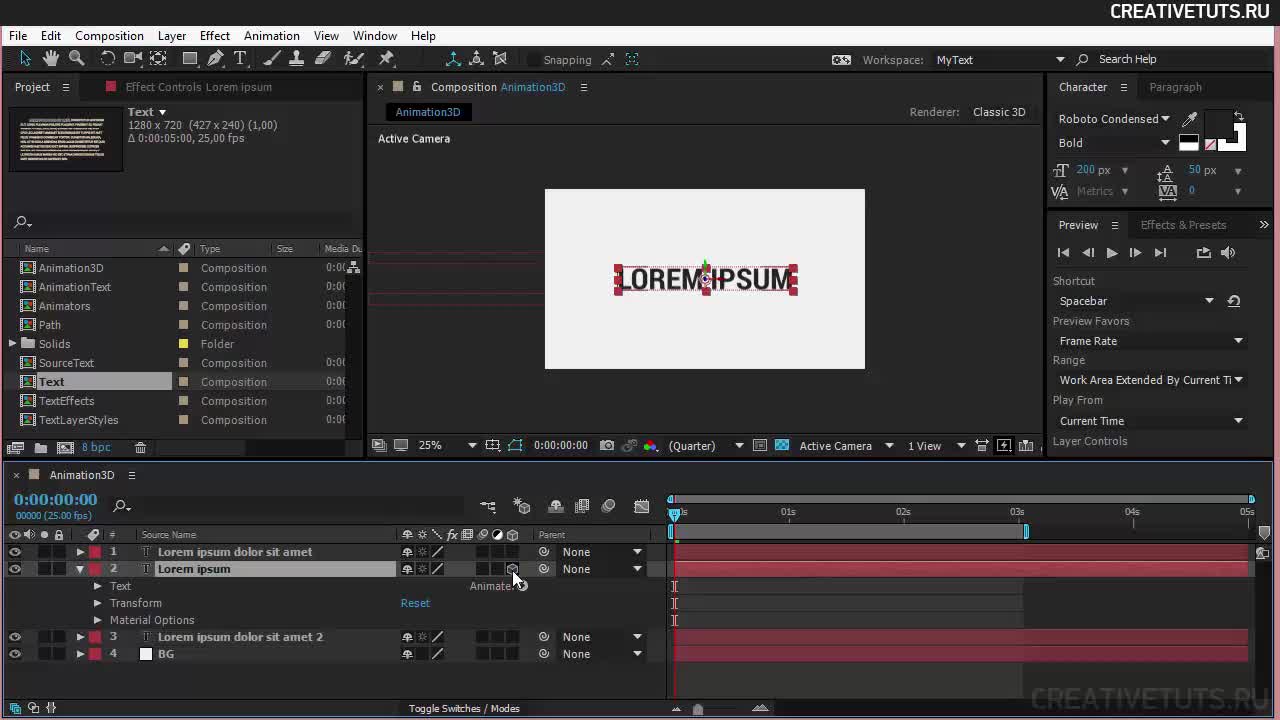Toggle the Snapping checkbox
The width and height of the screenshot is (1280, 720).
(x=533, y=60)
